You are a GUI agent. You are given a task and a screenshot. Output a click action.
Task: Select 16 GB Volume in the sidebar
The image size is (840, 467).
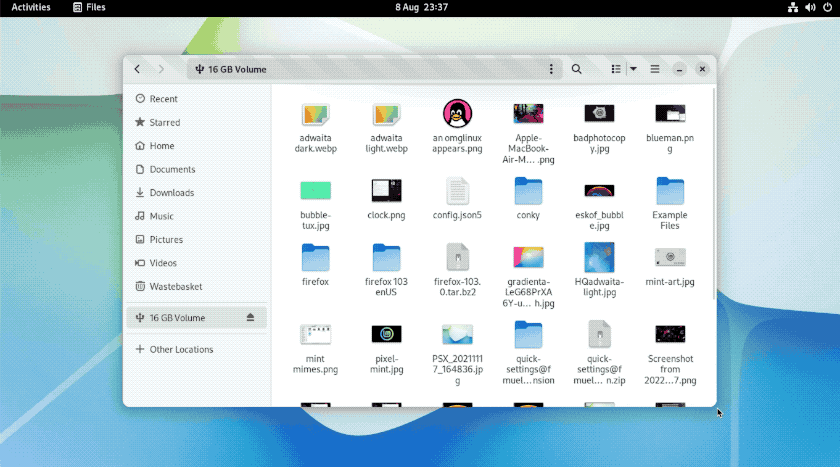tap(196, 318)
